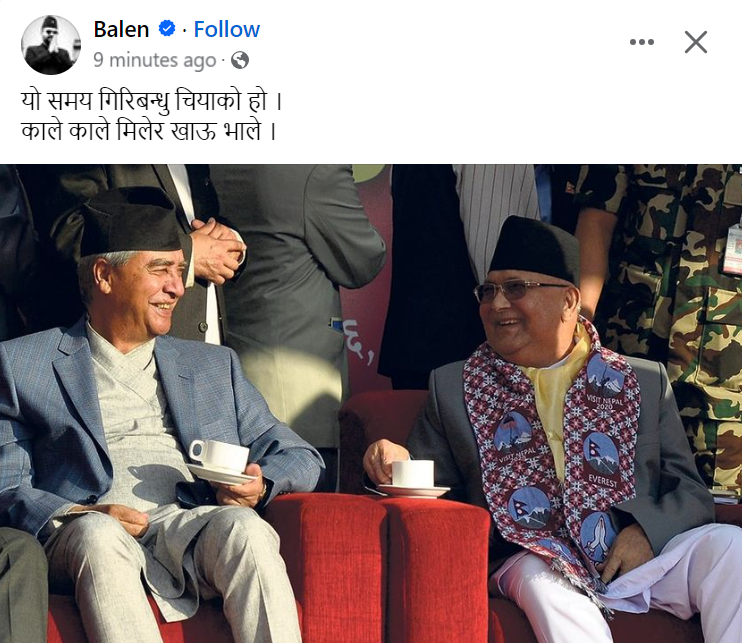Viewport: 742px width, 643px height.
Task: Open Balen's circular profile picture
Action: click(x=51, y=44)
